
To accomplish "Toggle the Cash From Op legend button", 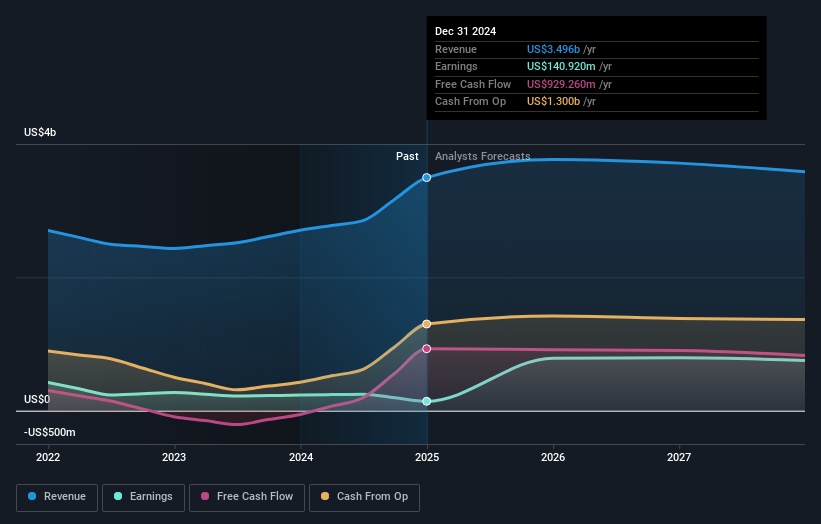I will click(x=364, y=497).
